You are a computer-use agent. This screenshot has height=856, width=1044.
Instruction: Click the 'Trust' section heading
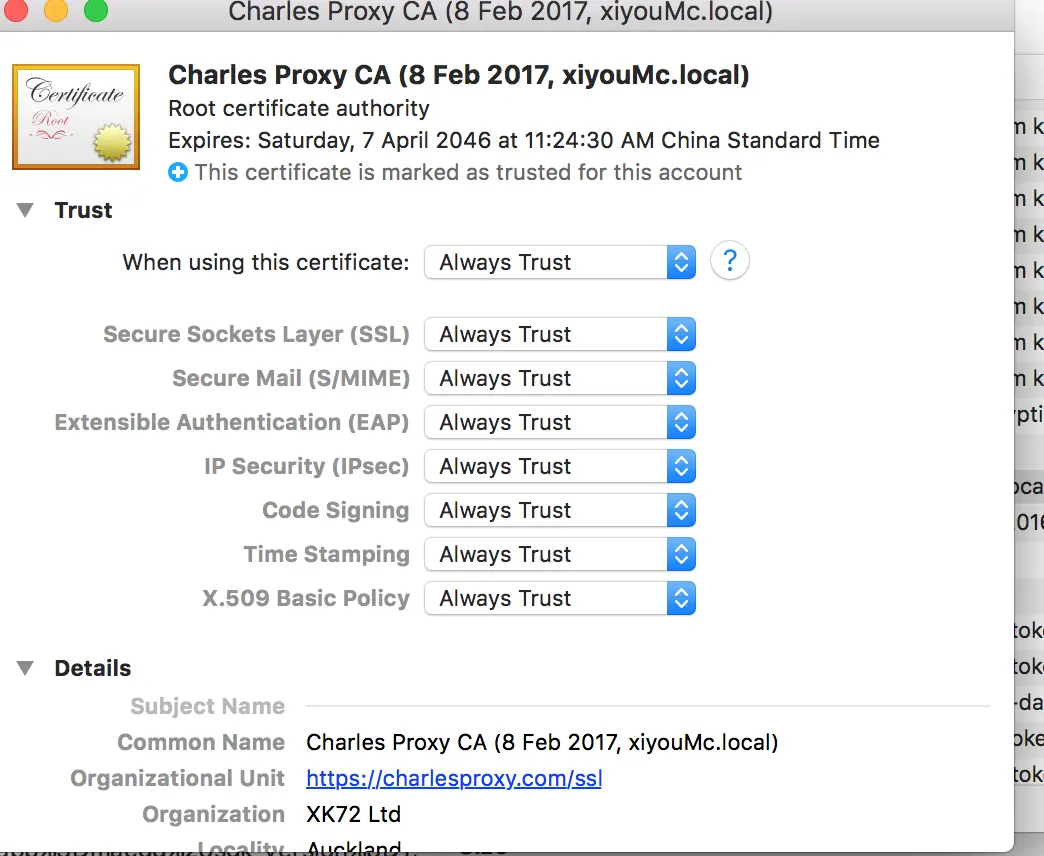point(83,210)
